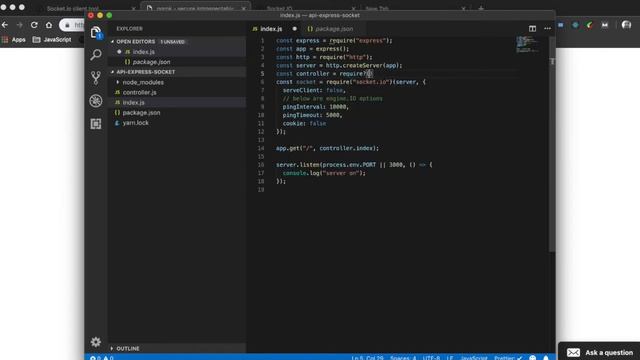This screenshot has width=640, height=360.
Task: Switch to the index.js editor tab
Action: coord(271,29)
